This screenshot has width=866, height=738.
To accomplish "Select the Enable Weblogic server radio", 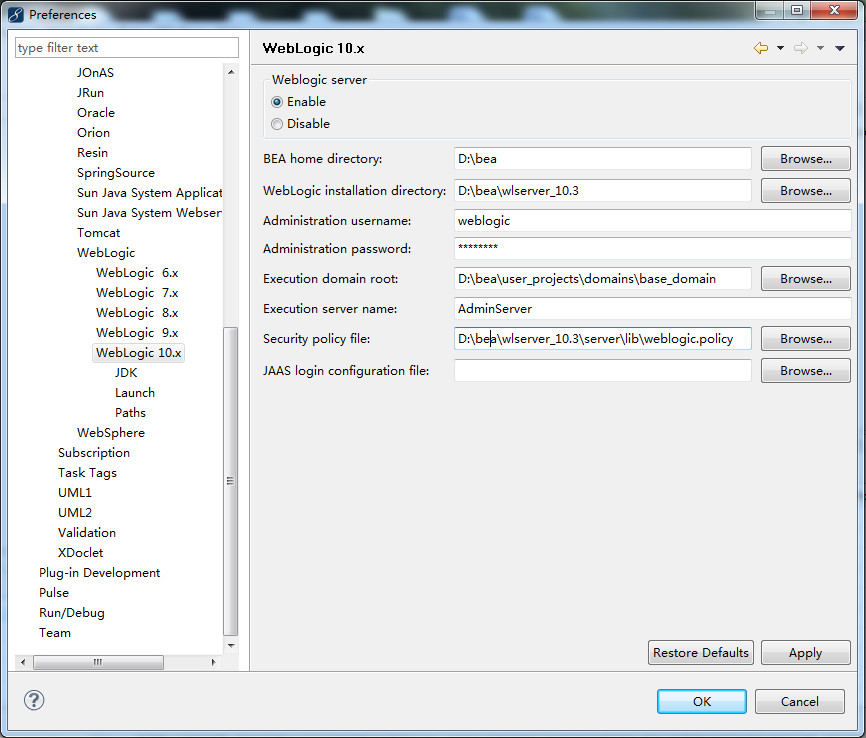I will (277, 102).
